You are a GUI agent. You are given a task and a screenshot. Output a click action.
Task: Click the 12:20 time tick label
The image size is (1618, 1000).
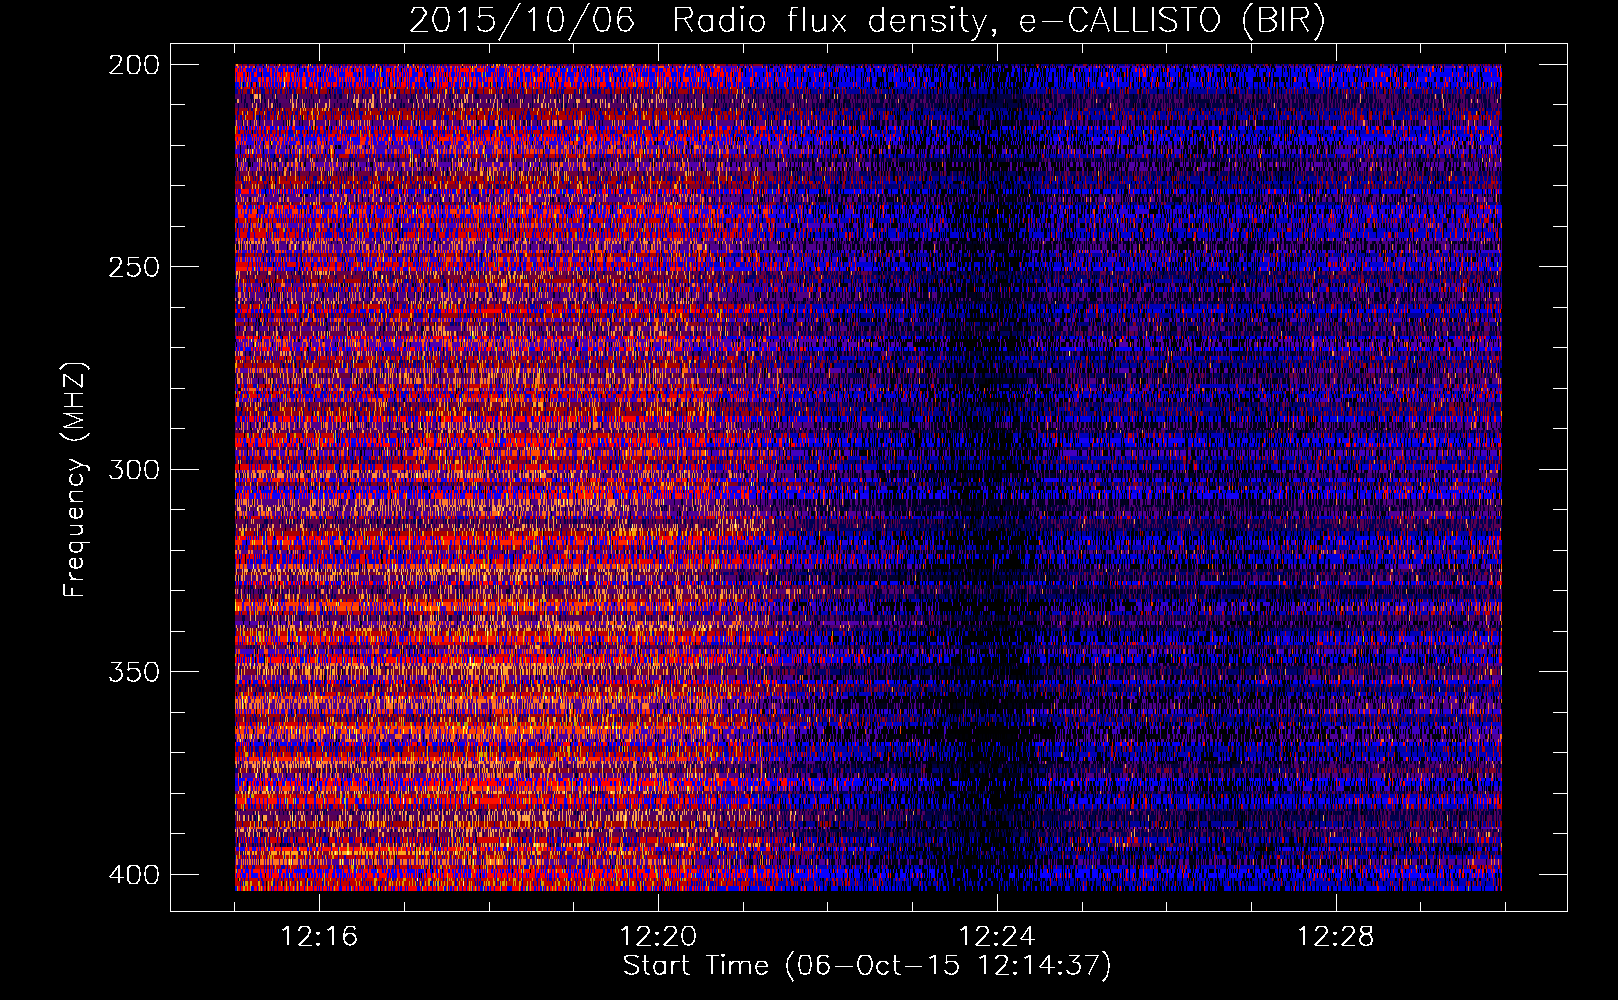coord(658,937)
